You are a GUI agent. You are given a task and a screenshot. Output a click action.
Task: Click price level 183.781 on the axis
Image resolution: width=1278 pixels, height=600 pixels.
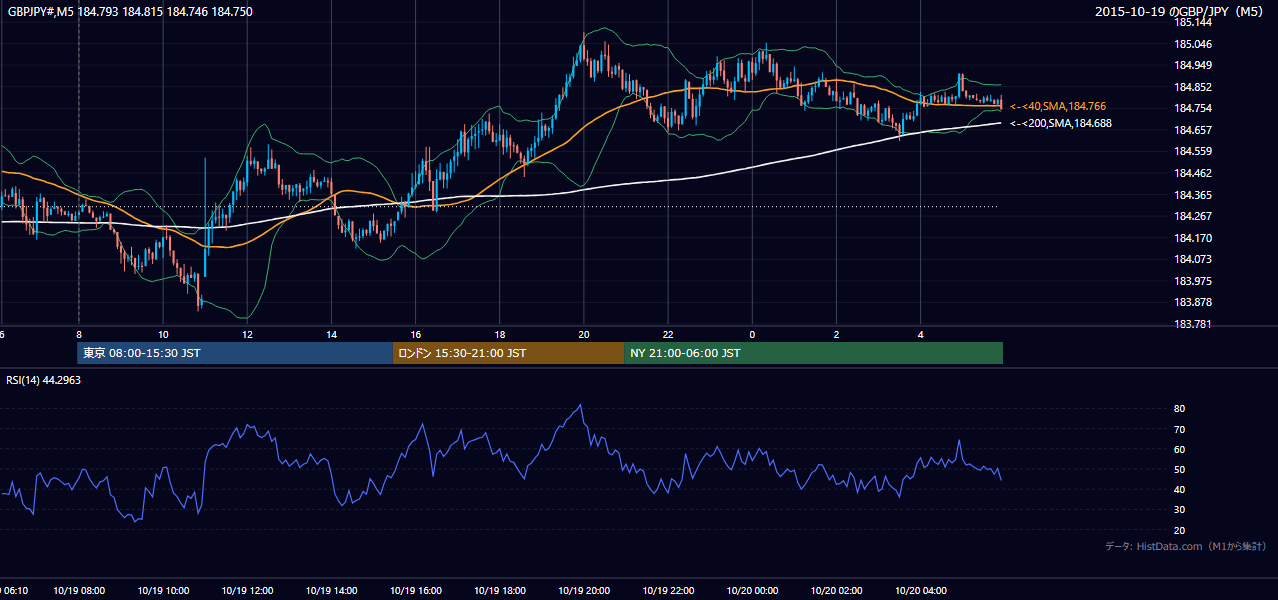pyautogui.click(x=1192, y=324)
